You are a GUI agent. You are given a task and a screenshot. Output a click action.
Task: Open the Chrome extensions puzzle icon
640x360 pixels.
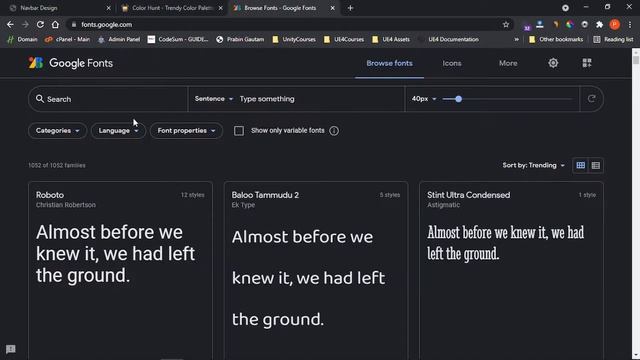click(600, 24)
